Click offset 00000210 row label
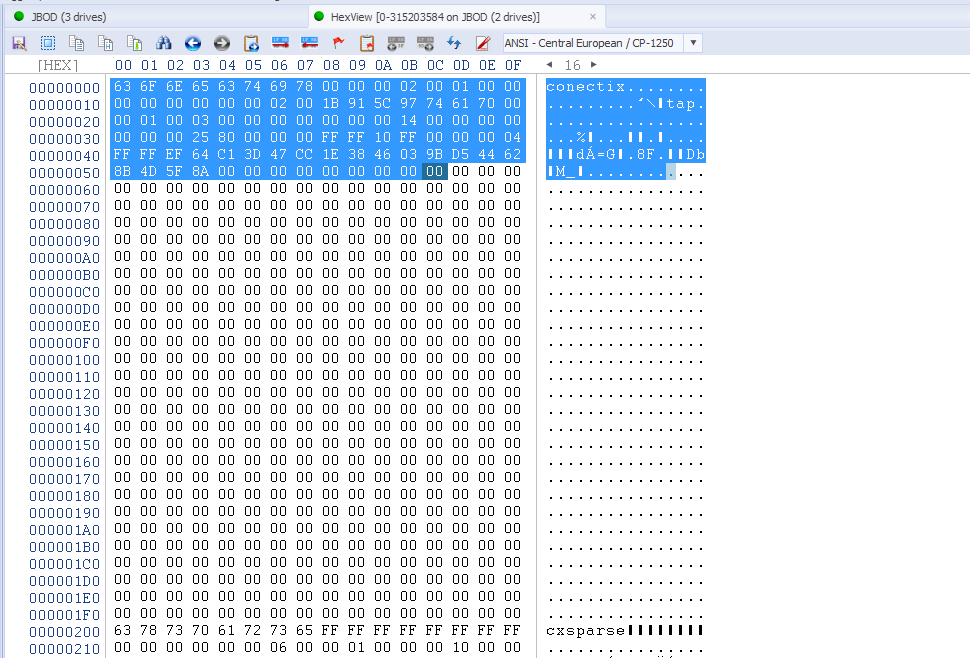The image size is (970, 658). 64,649
